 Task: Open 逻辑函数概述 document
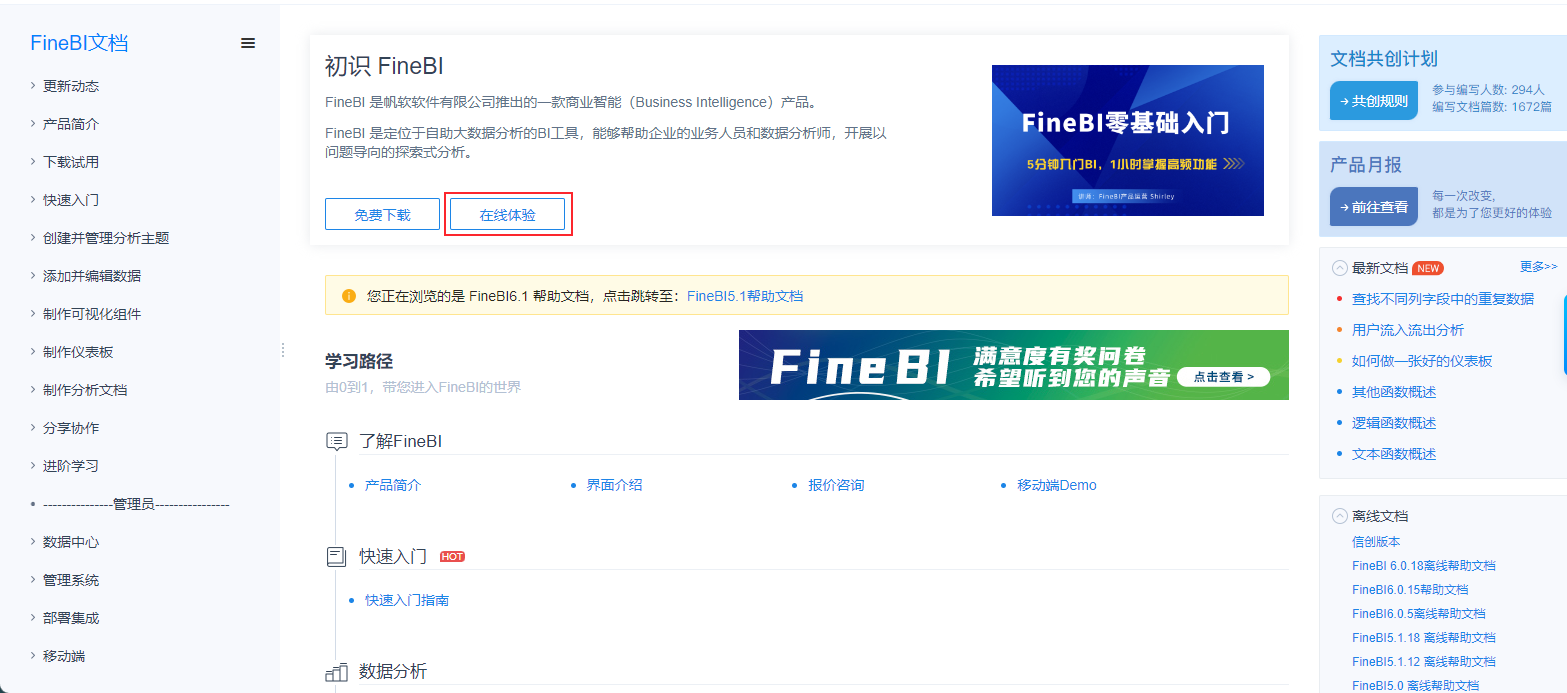[1394, 423]
